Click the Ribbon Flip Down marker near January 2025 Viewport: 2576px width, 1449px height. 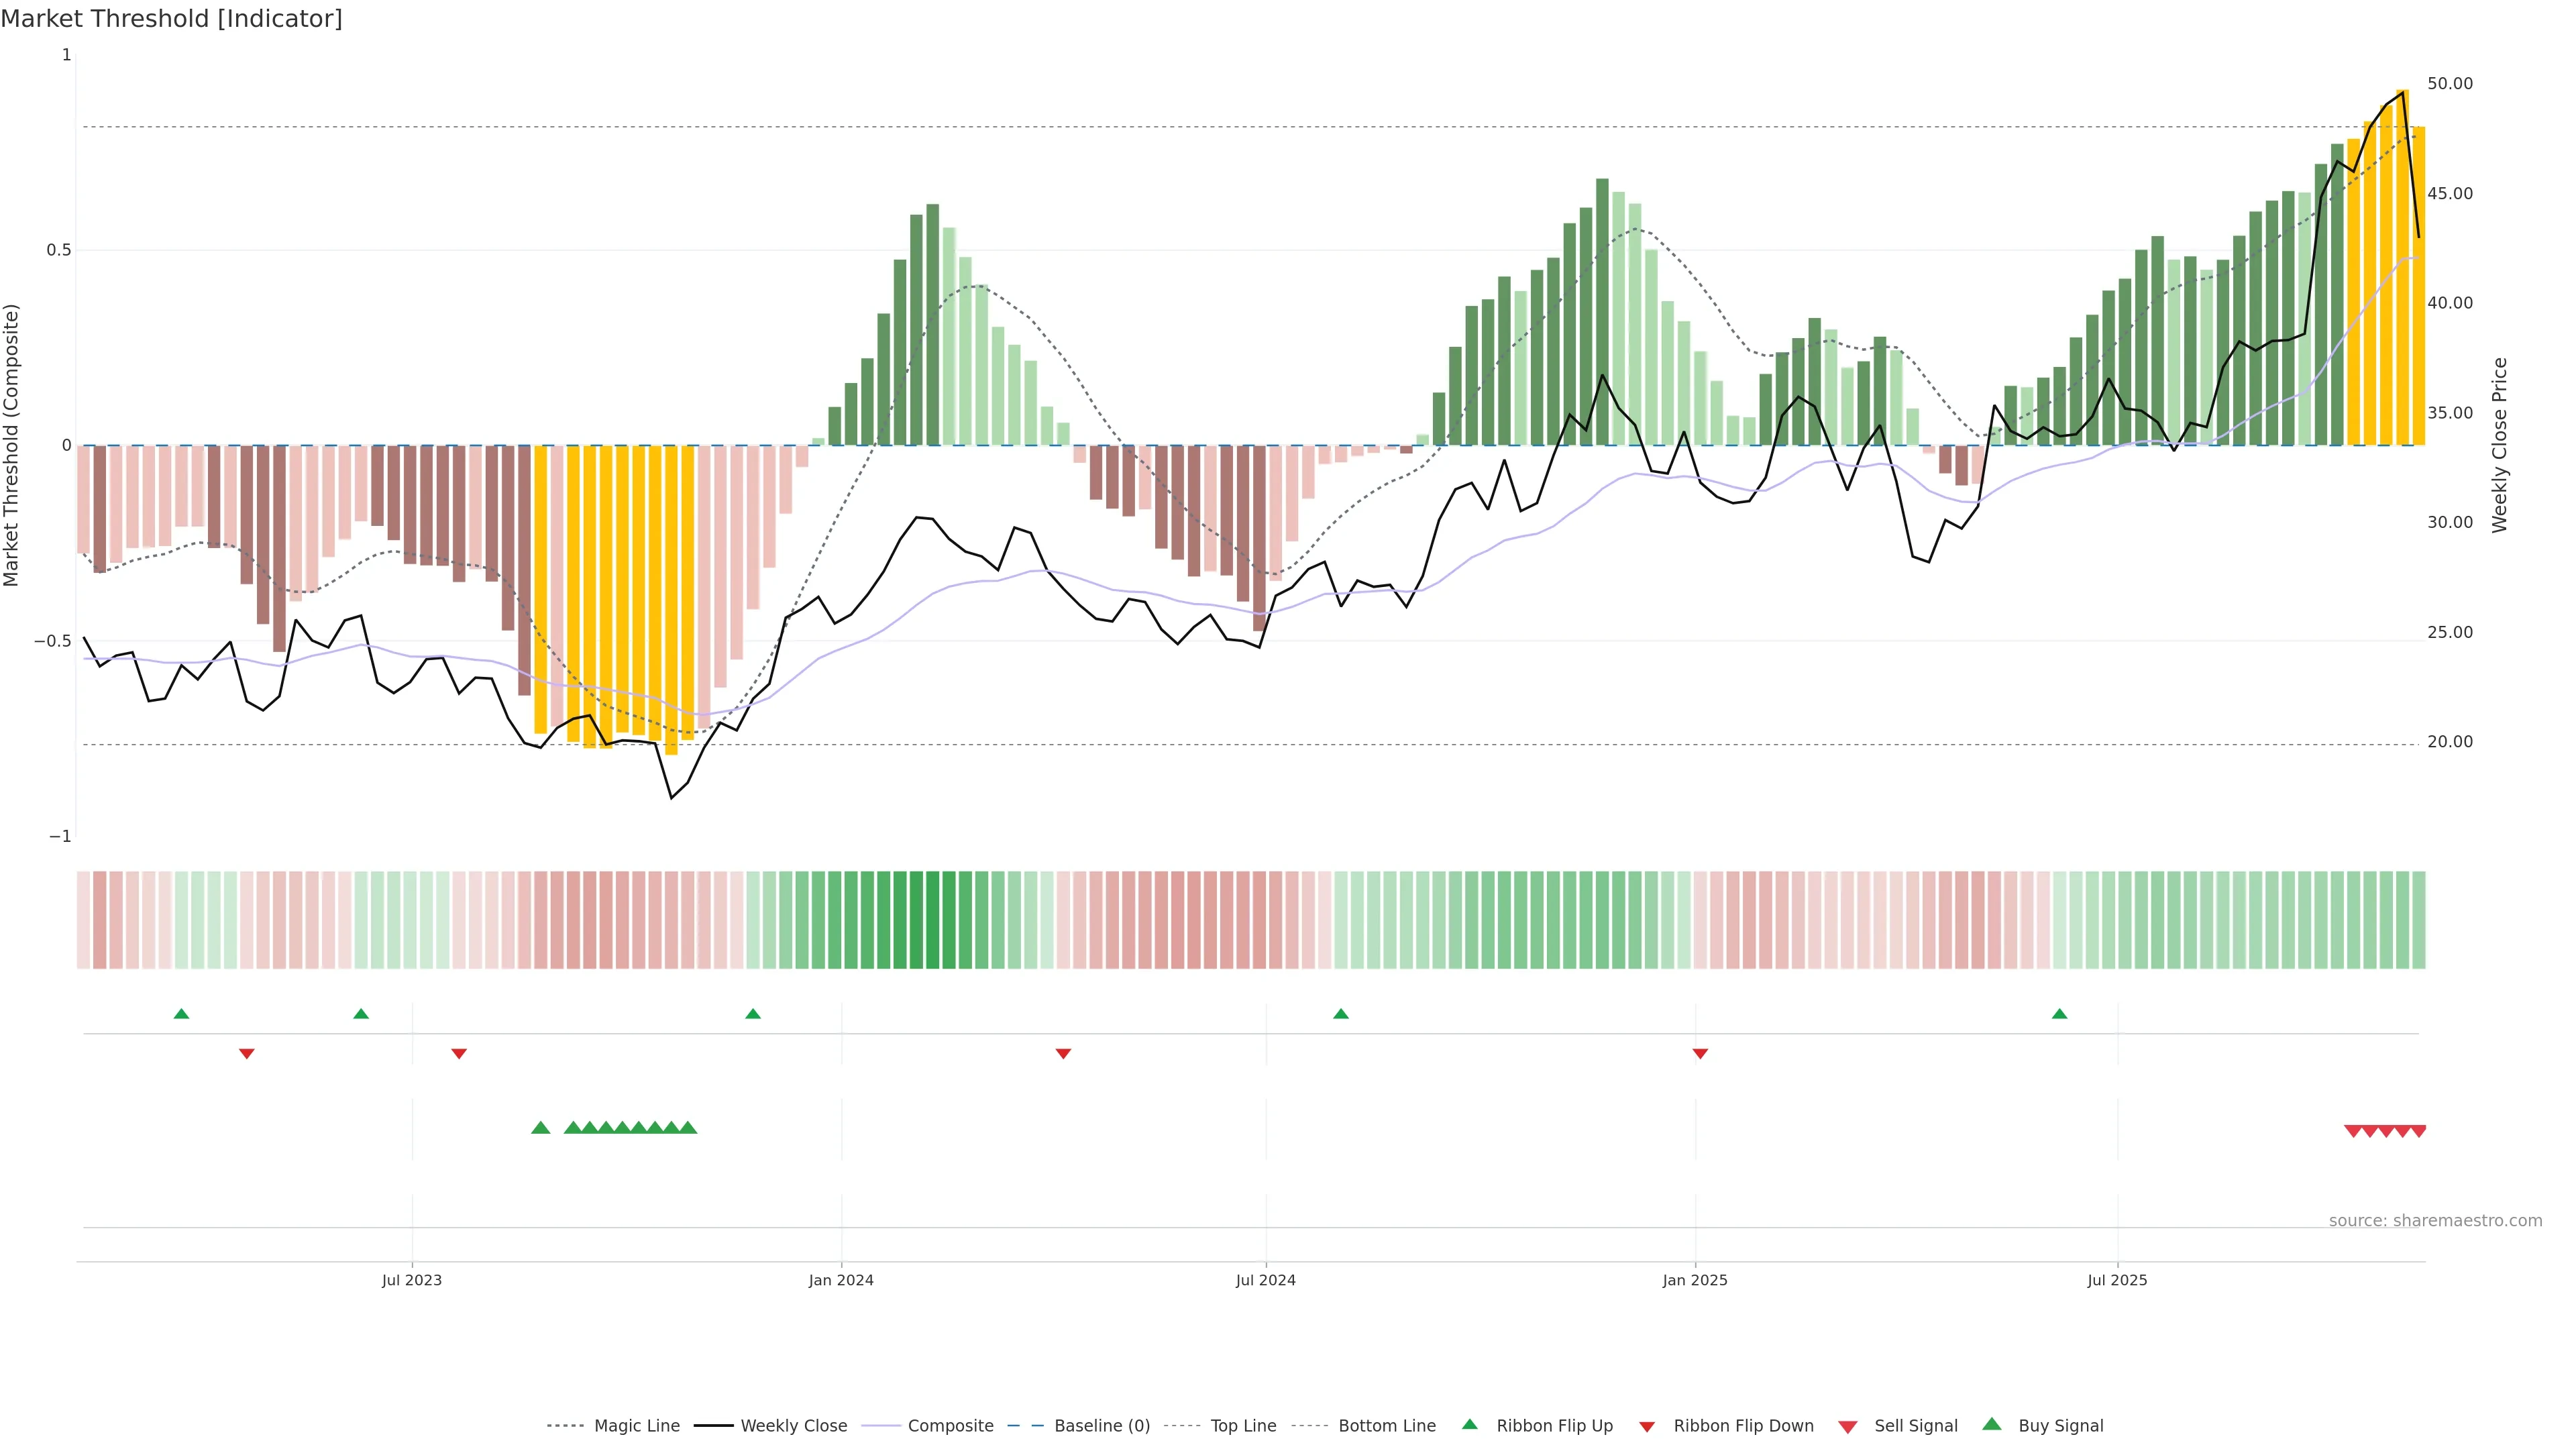tap(1700, 1053)
